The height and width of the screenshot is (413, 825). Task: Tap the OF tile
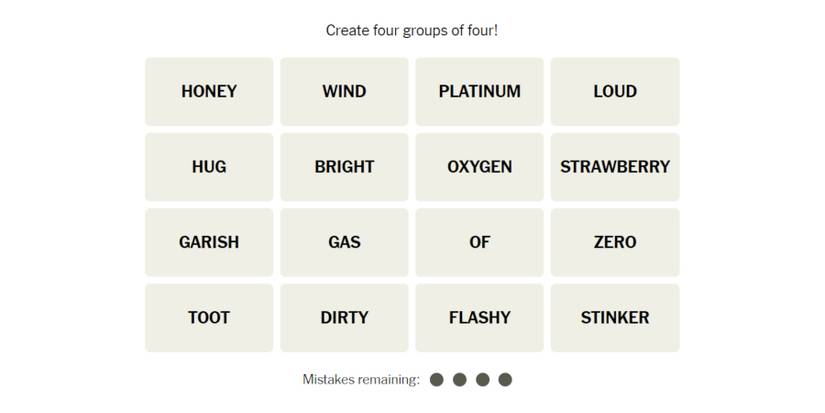(x=479, y=242)
